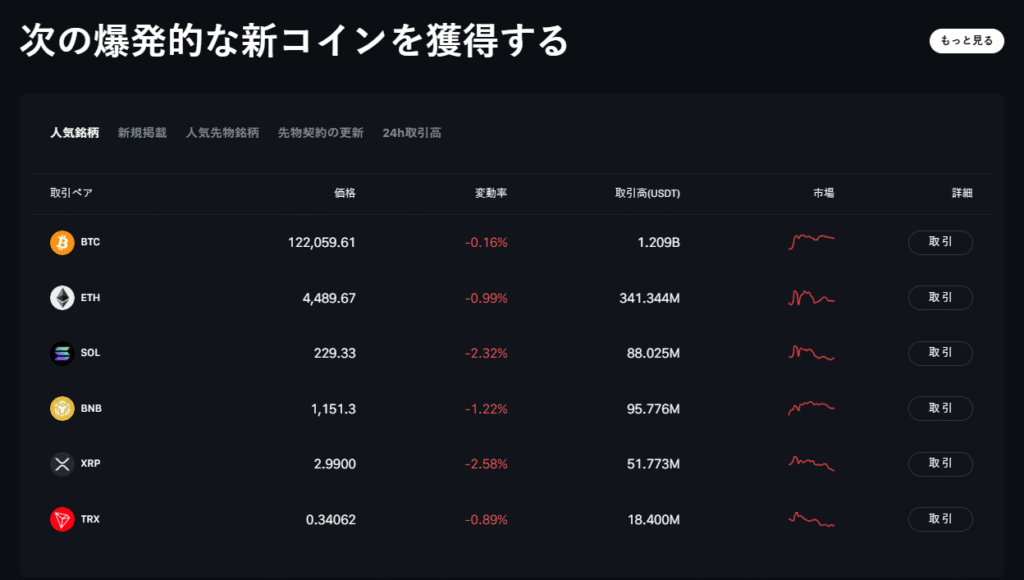Click the BNB coin icon
The height and width of the screenshot is (580, 1024).
[x=62, y=408]
